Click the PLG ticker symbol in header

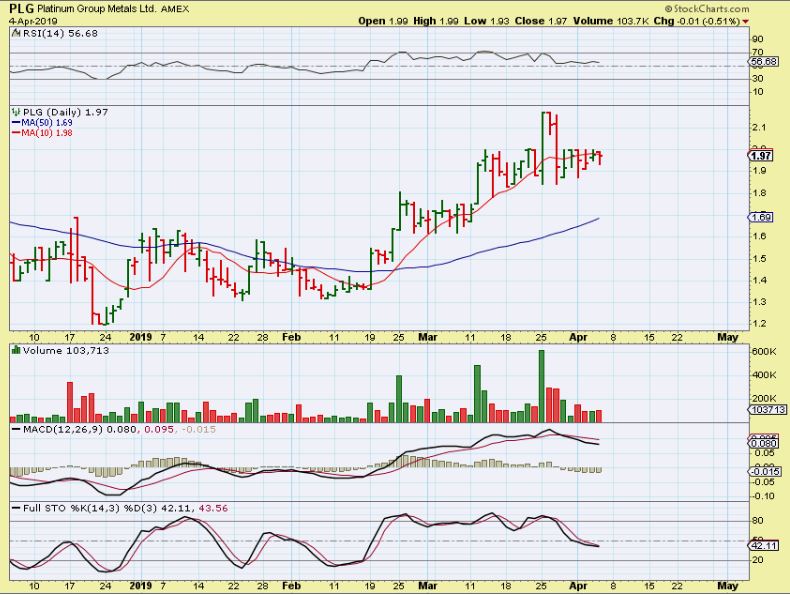coord(22,9)
